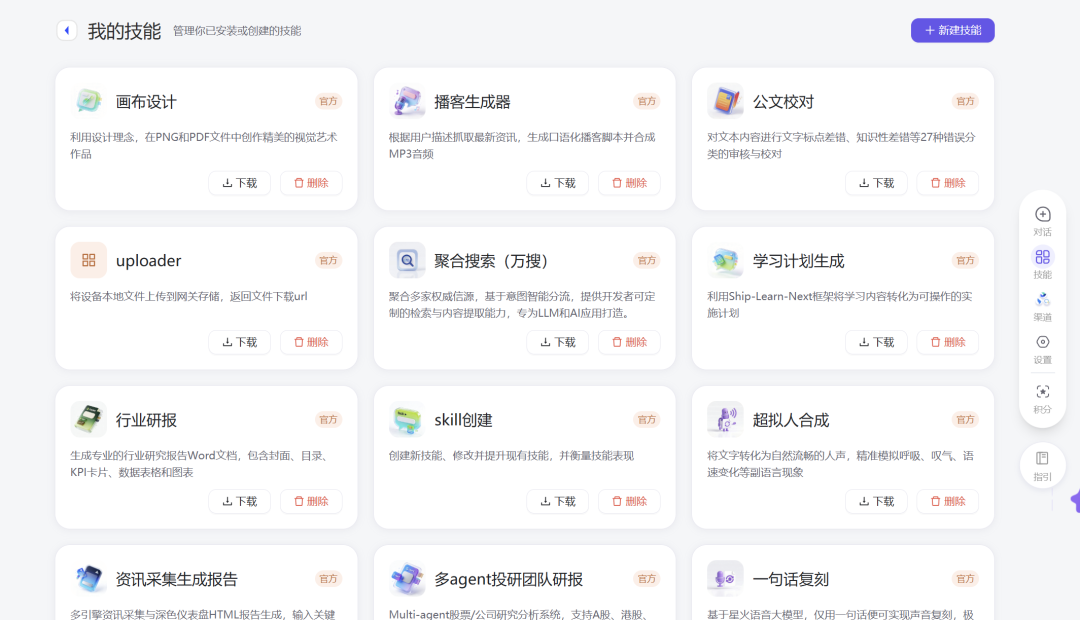Click the 新建技能 button

(x=952, y=30)
